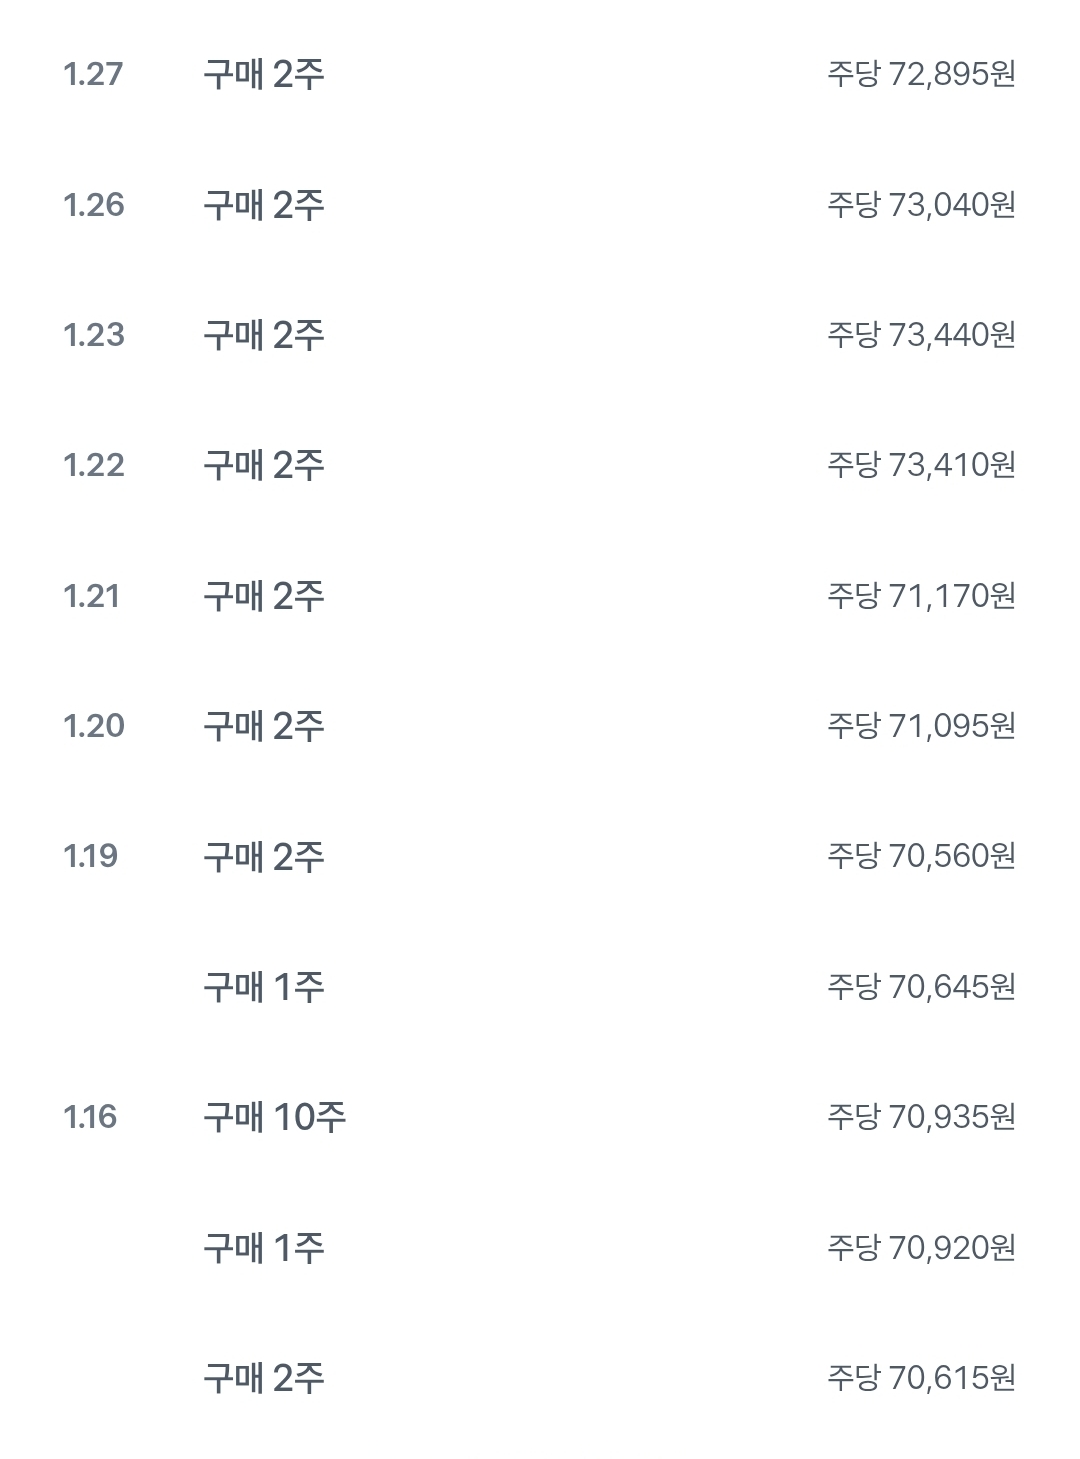Click the 70,935원 per-share price text
1080x1459 pixels.
[920, 1117]
